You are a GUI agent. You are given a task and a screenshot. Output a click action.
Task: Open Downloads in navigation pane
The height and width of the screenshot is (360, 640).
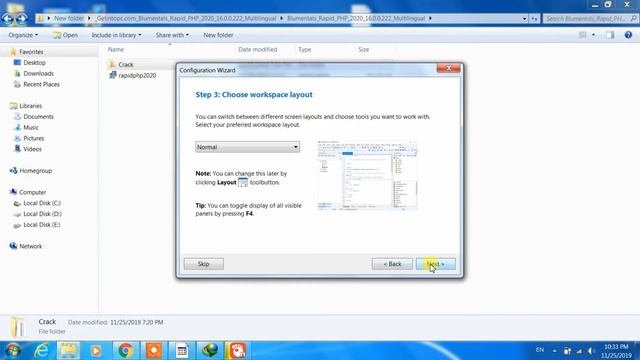38,73
